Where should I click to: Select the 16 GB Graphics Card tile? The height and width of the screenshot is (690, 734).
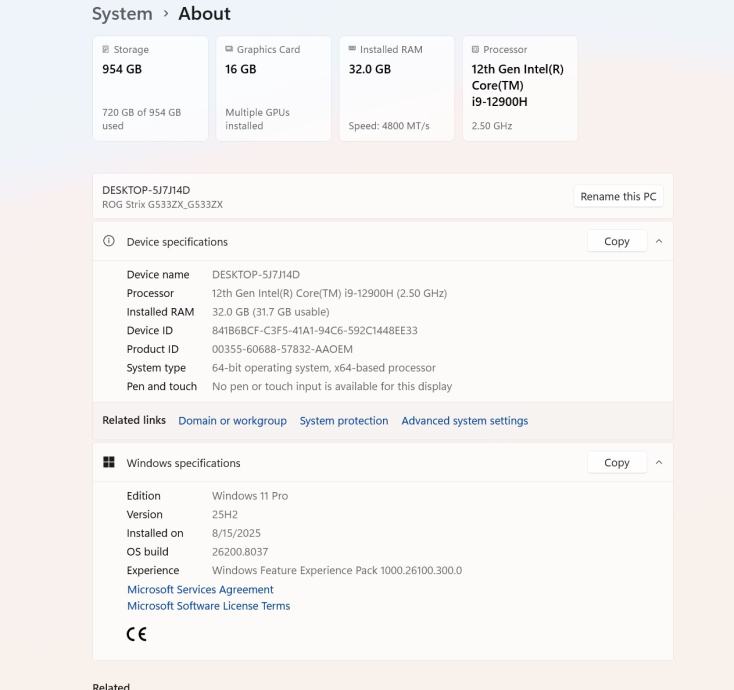[273, 90]
